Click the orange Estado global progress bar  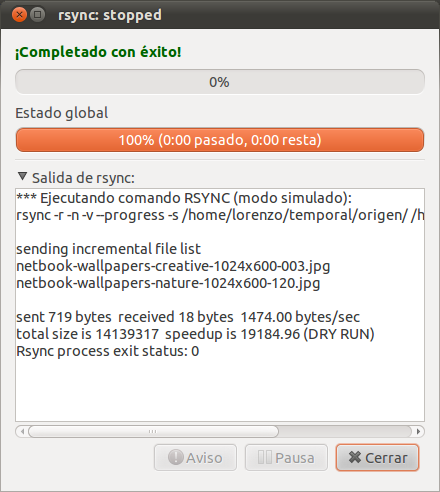(x=220, y=140)
